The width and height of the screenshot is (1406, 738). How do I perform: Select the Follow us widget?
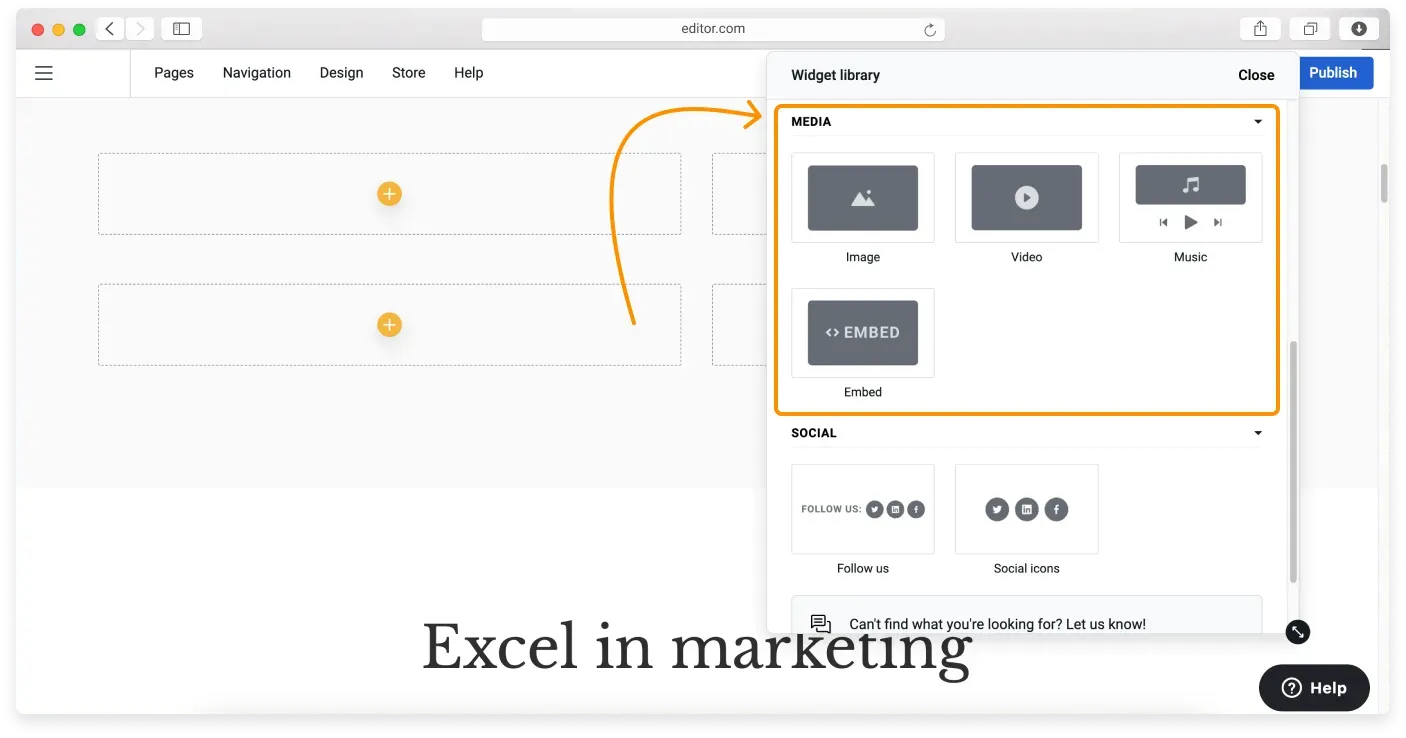pyautogui.click(x=863, y=509)
